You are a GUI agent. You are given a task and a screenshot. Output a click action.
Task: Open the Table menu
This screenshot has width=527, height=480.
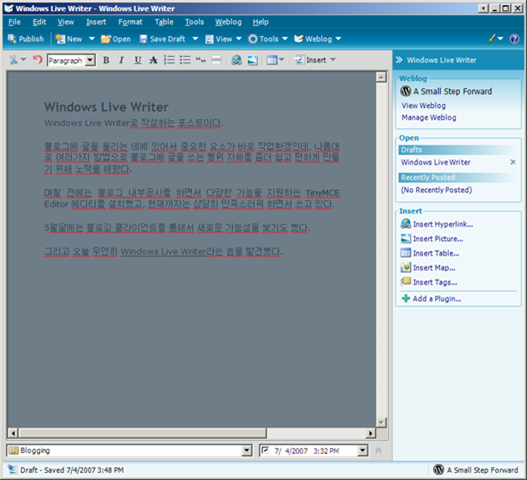click(164, 22)
